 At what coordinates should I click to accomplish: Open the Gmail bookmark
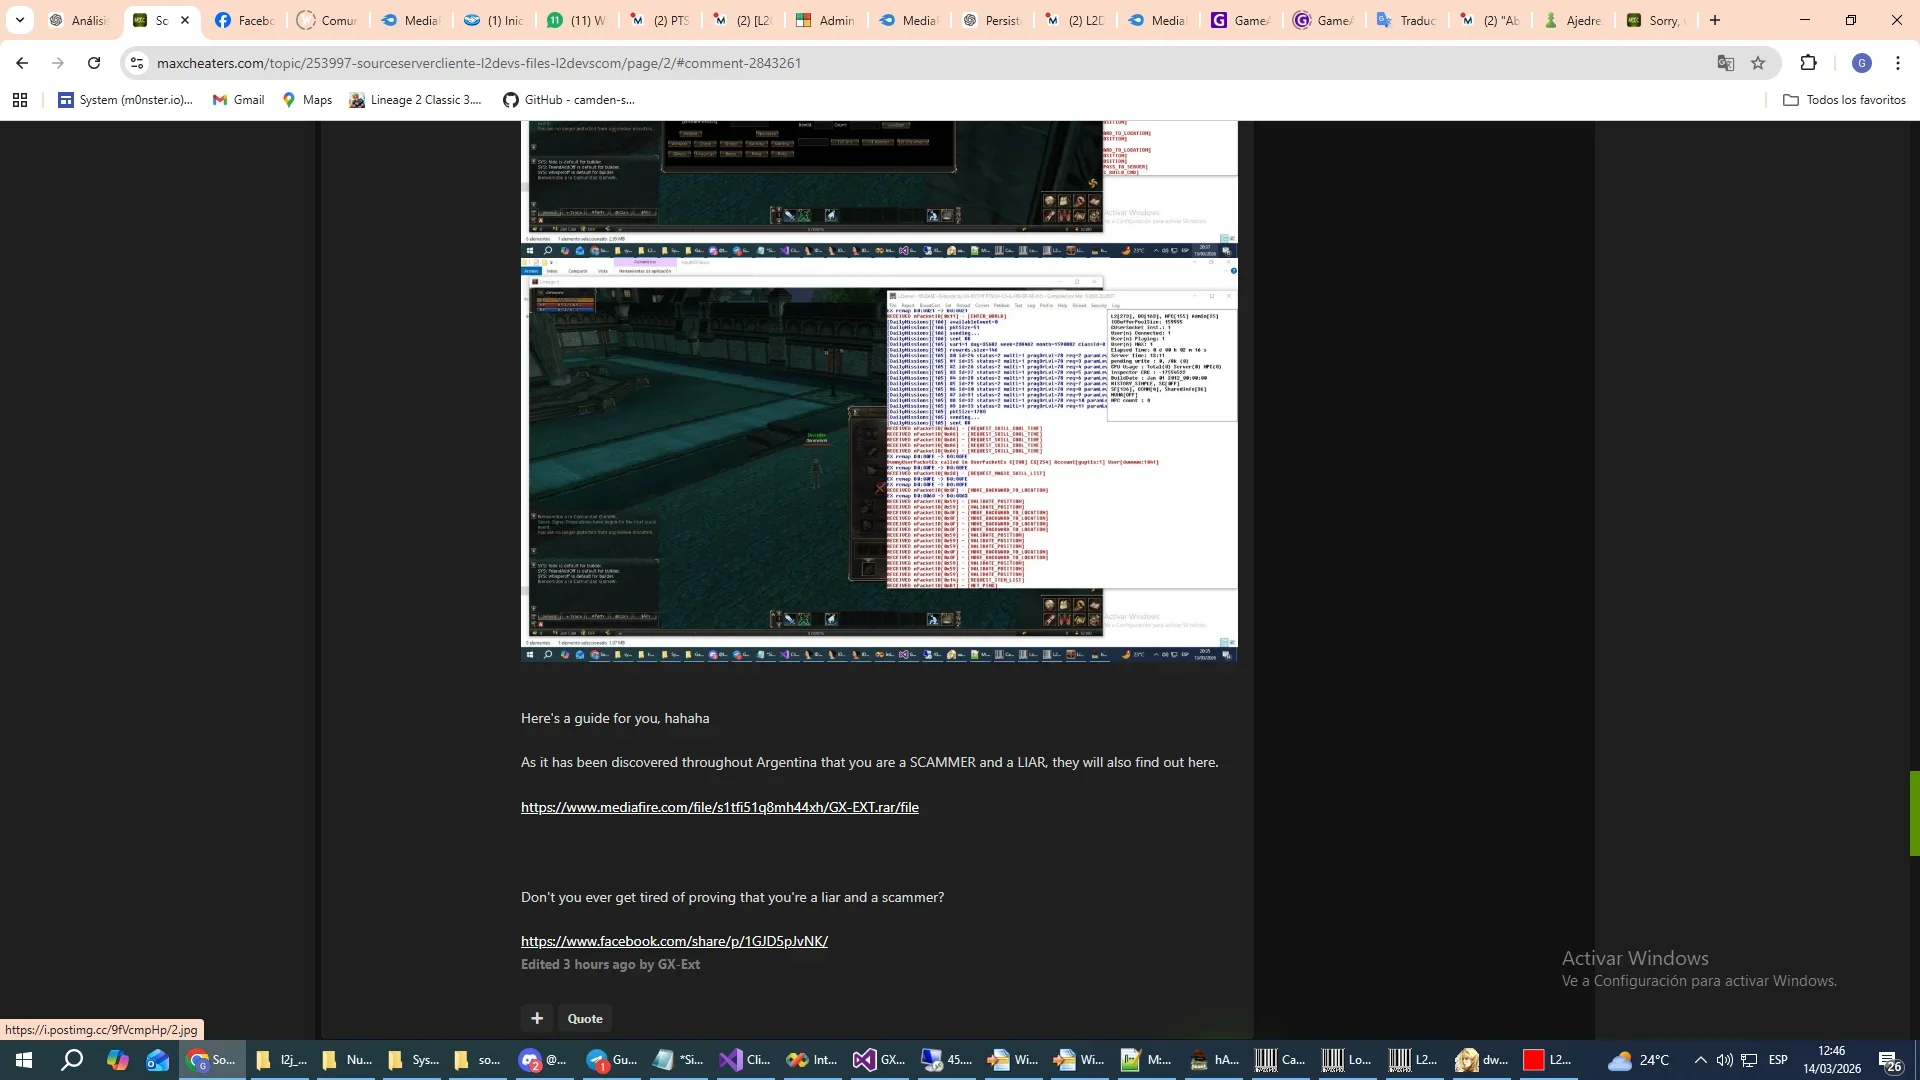coord(238,100)
